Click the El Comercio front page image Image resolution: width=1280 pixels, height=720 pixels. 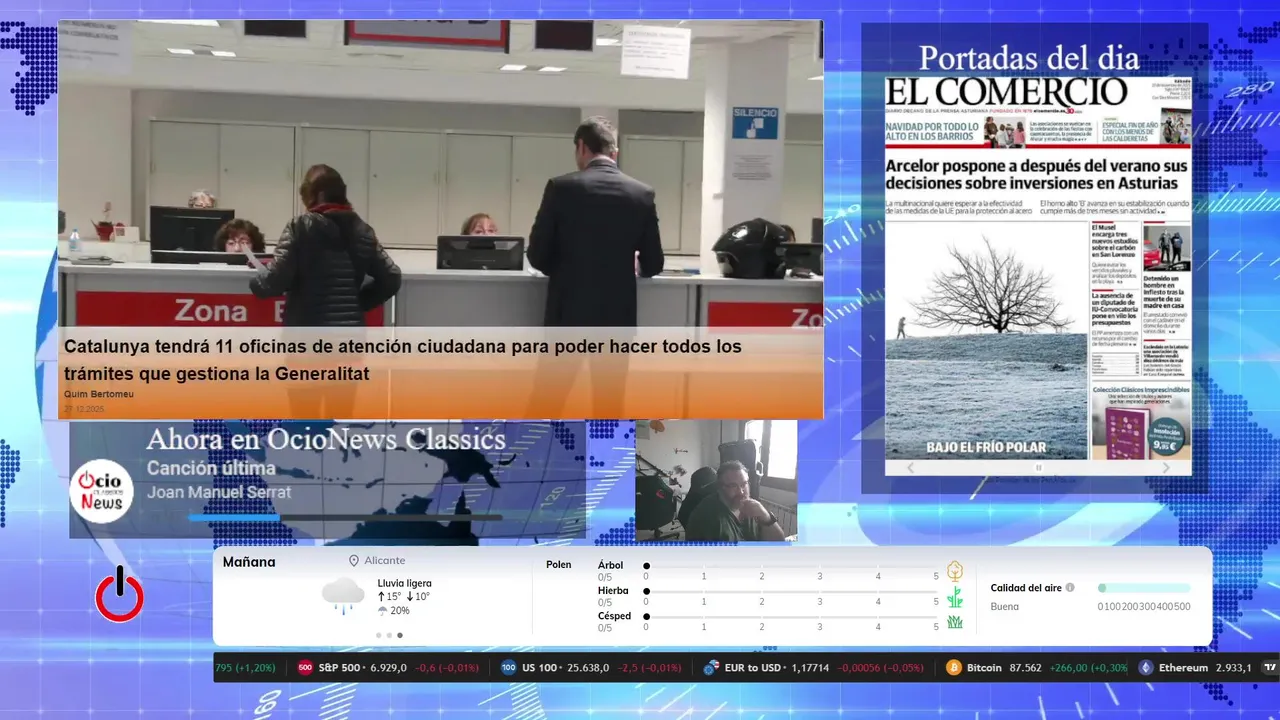(x=1038, y=267)
